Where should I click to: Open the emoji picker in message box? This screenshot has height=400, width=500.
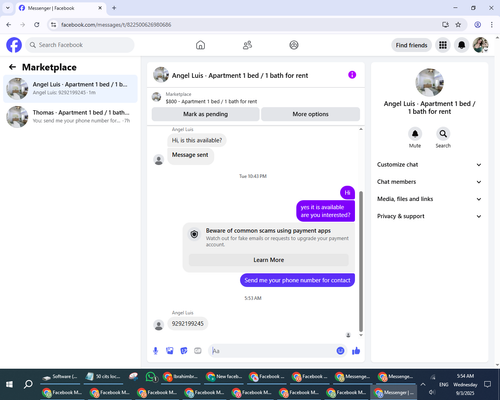pos(340,351)
